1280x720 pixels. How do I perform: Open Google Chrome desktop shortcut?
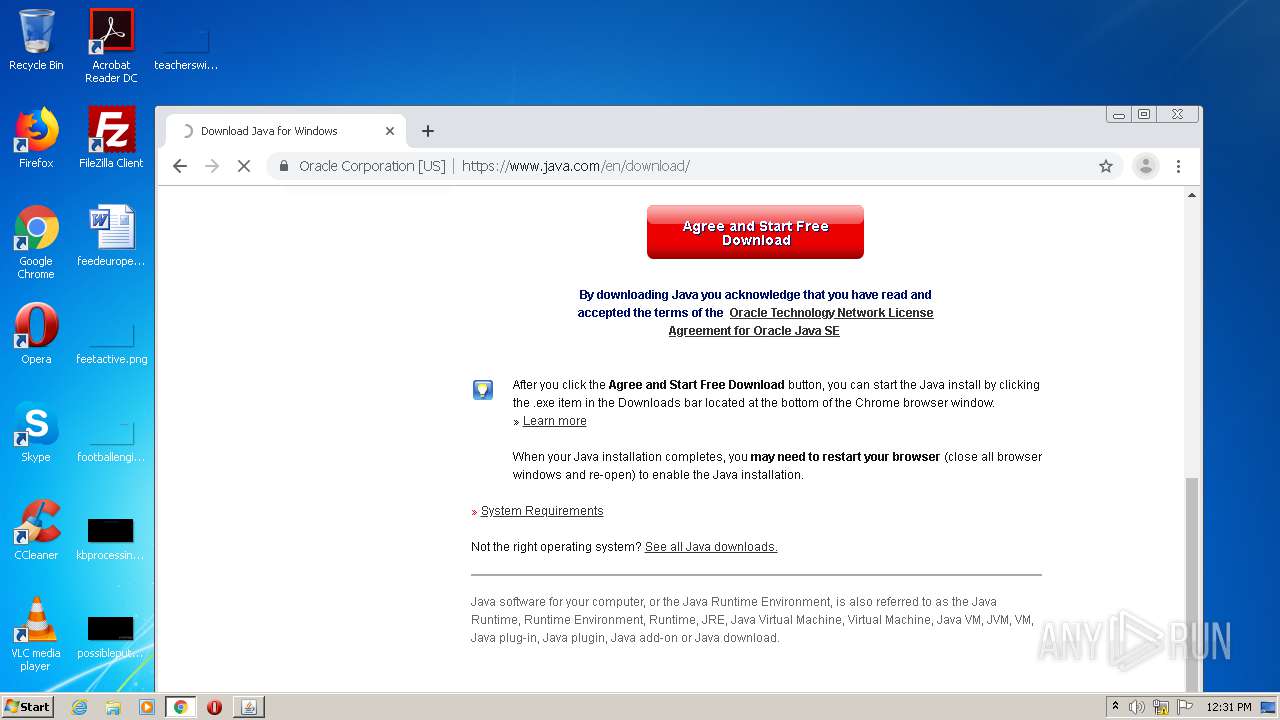click(36, 242)
